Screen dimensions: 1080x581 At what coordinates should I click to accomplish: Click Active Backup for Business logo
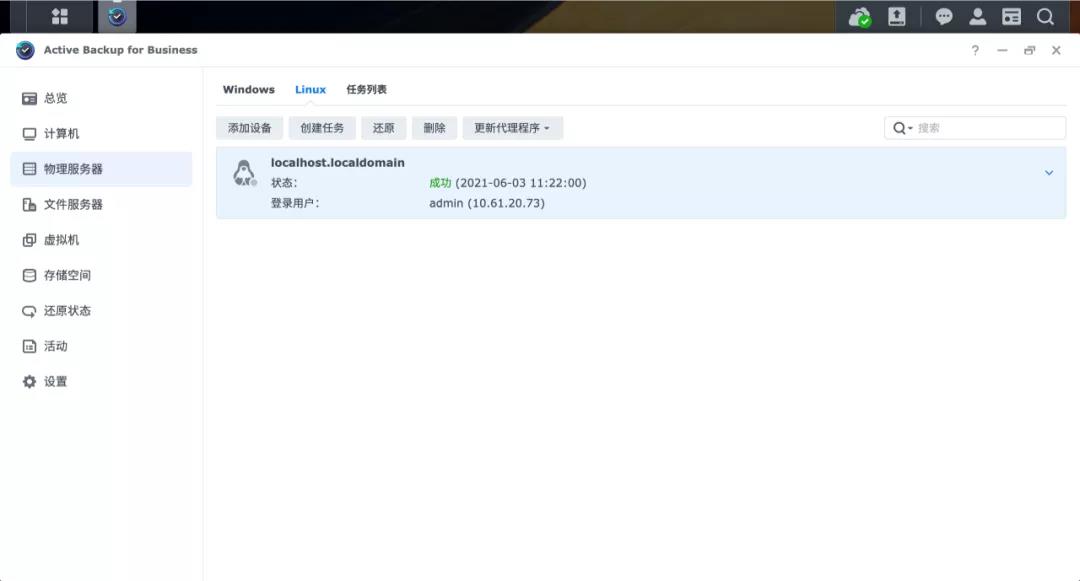click(x=25, y=50)
